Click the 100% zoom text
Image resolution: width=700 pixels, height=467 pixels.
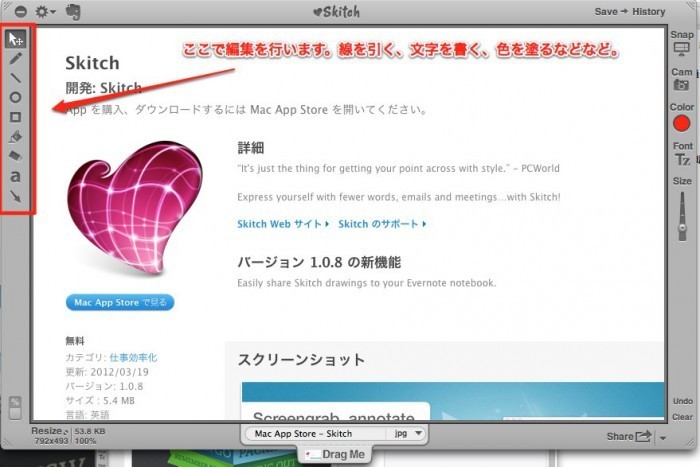point(85,441)
